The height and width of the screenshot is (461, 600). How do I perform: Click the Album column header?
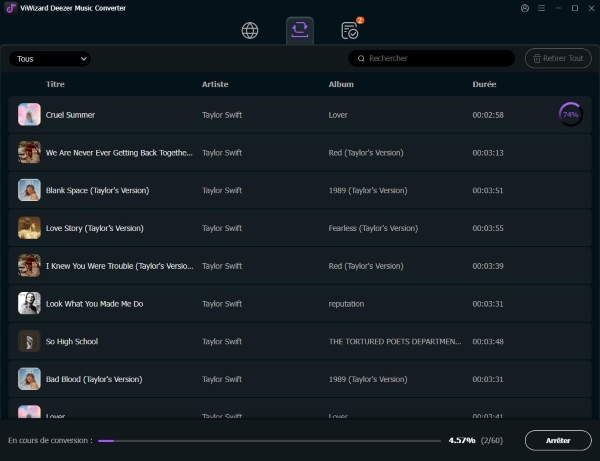pyautogui.click(x=341, y=84)
